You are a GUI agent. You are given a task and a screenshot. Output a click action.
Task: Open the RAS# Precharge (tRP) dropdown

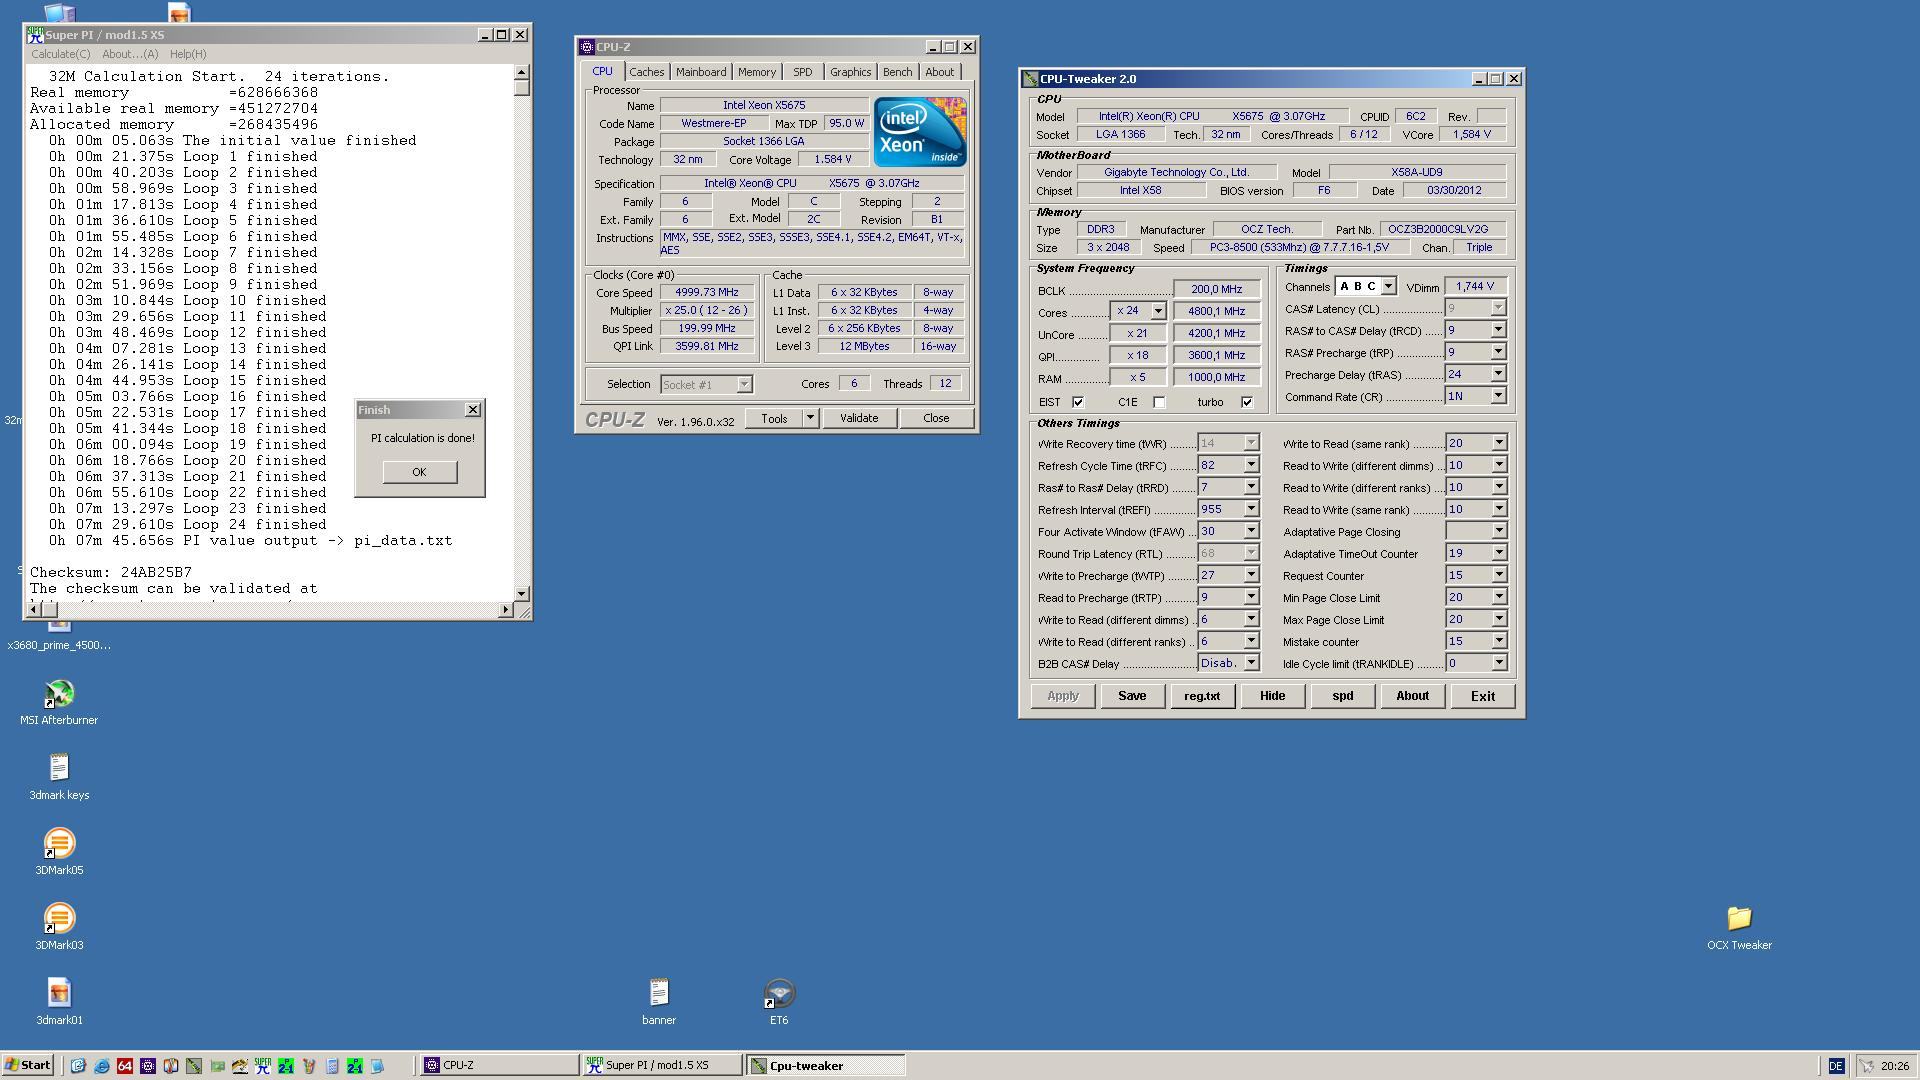coord(1498,352)
